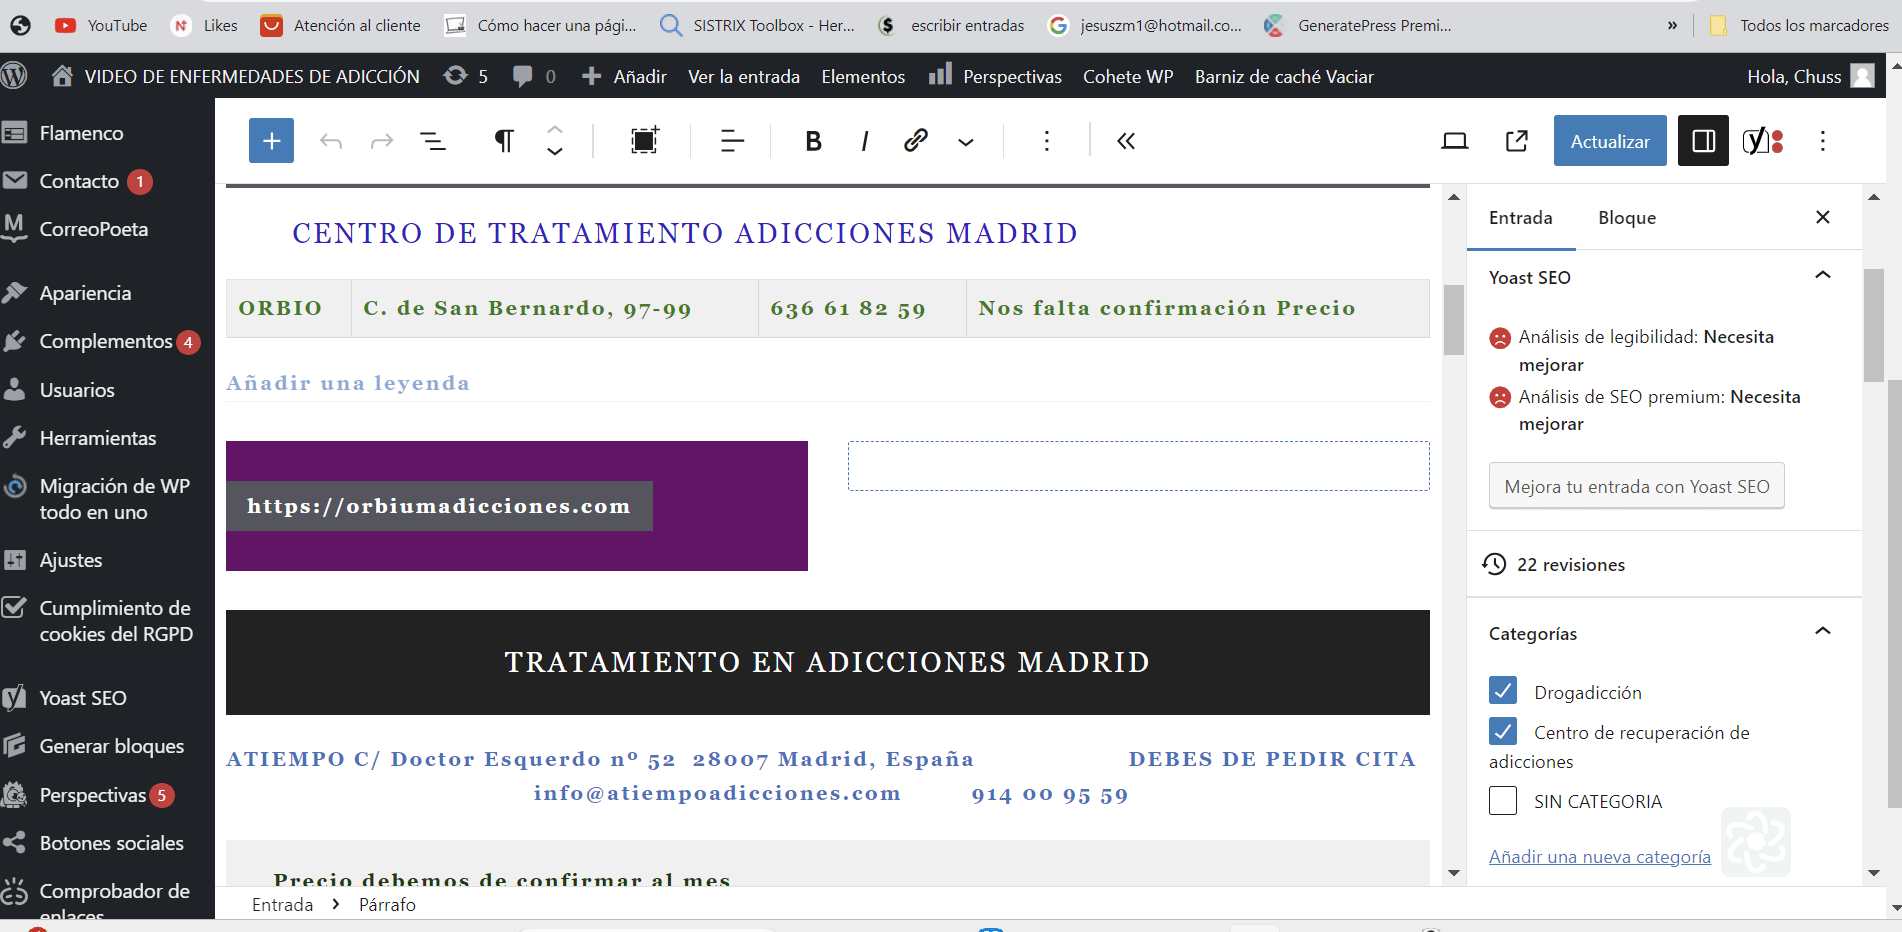This screenshot has width=1902, height=932.
Task: Open the editor options menu
Action: (1823, 141)
